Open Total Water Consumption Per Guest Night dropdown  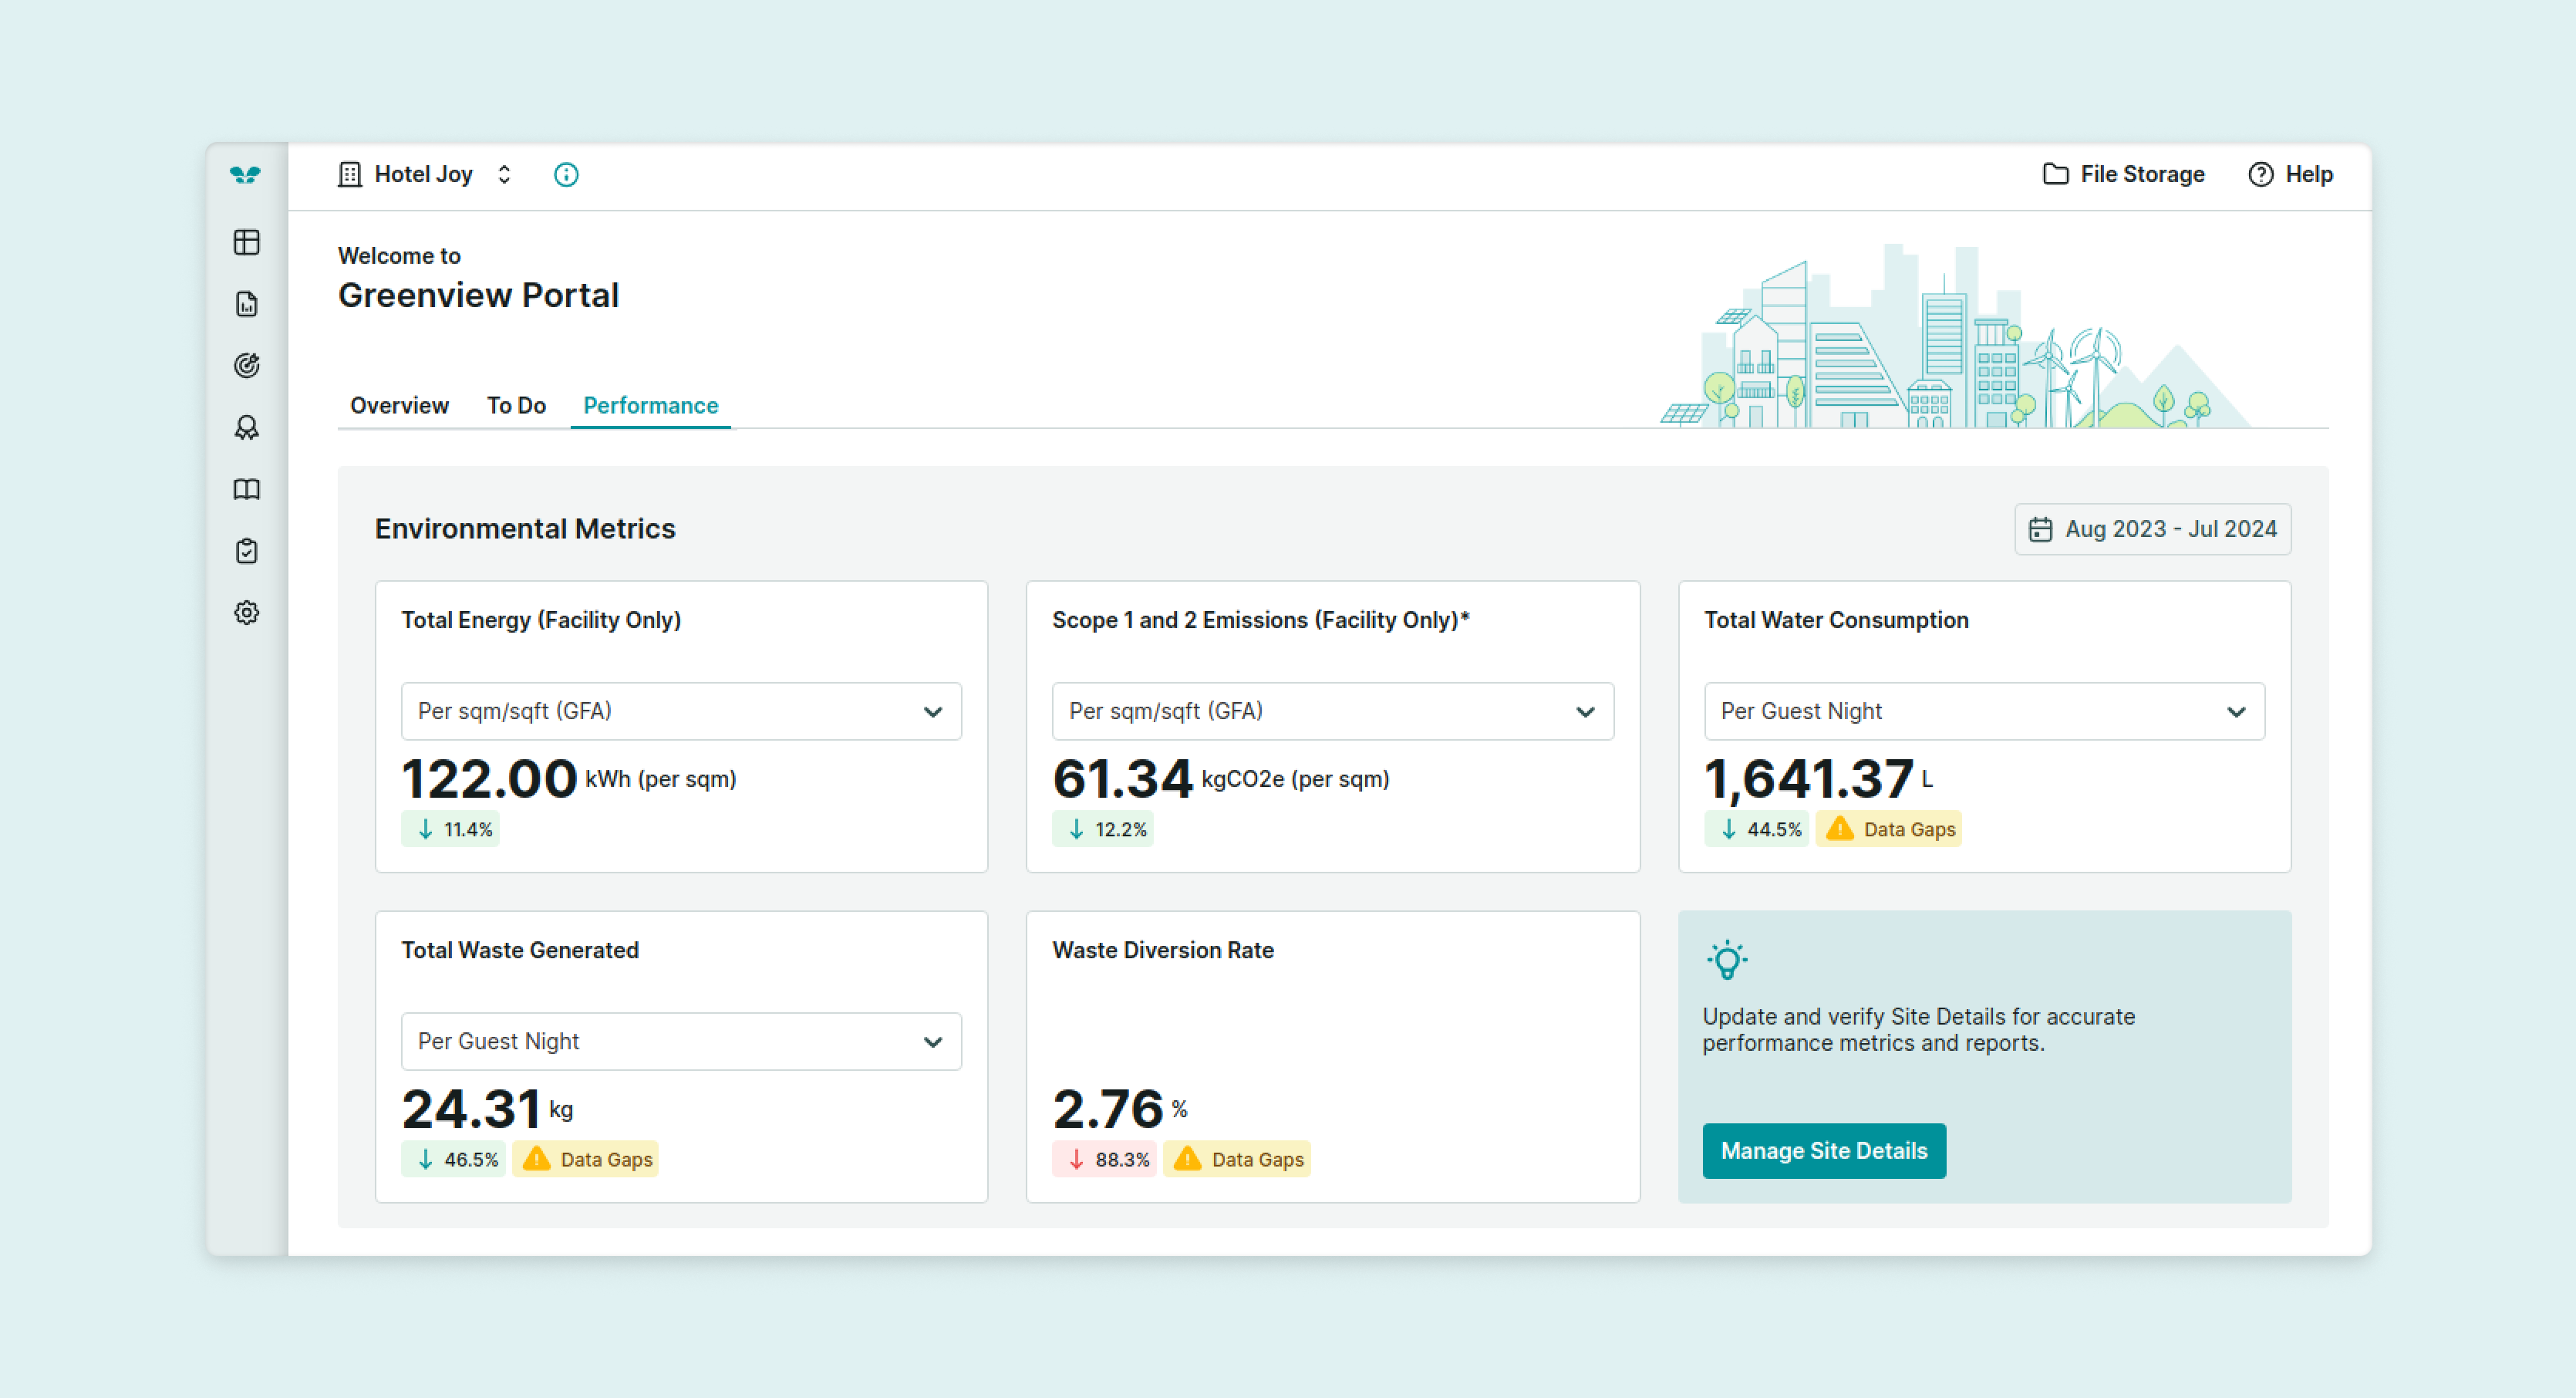point(1984,711)
